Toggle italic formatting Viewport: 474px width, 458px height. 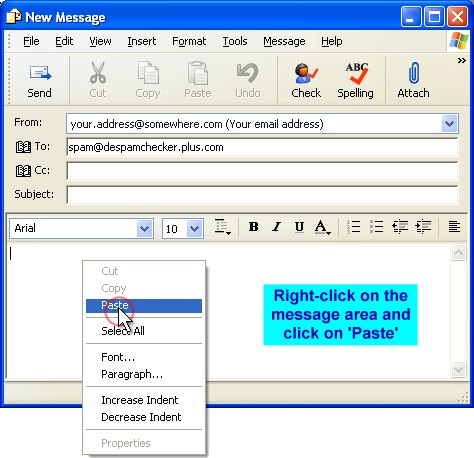[276, 227]
